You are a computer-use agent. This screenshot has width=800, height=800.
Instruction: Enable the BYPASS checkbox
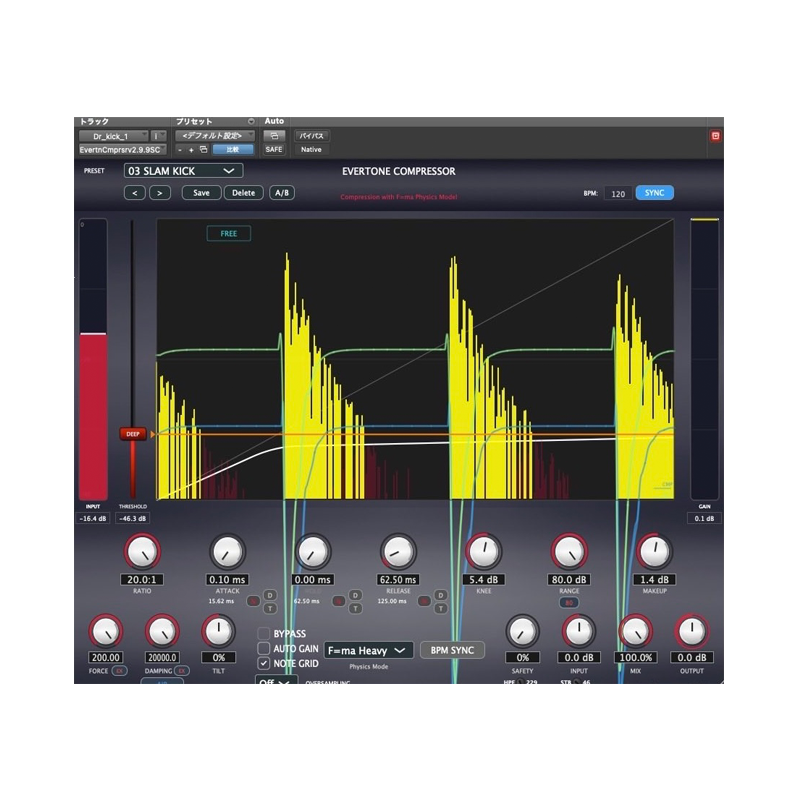point(263,634)
